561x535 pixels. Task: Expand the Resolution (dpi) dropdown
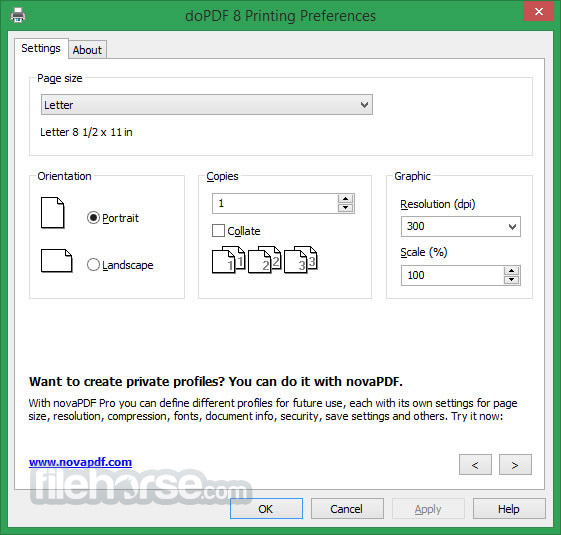(x=460, y=227)
